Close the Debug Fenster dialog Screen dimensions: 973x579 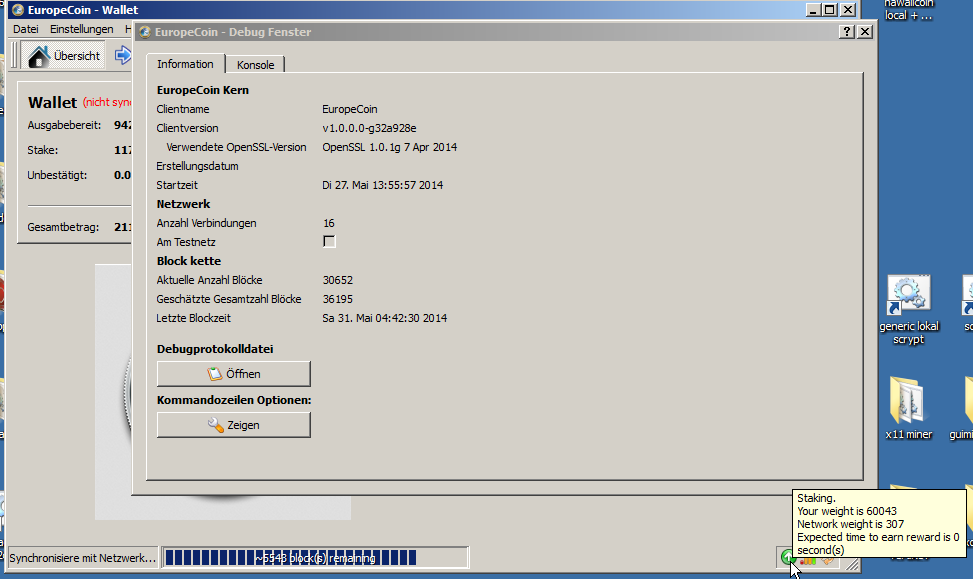(864, 32)
